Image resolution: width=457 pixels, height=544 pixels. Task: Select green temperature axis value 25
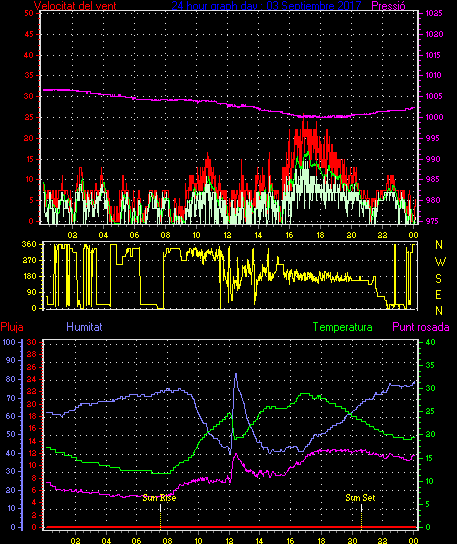tap(430, 411)
